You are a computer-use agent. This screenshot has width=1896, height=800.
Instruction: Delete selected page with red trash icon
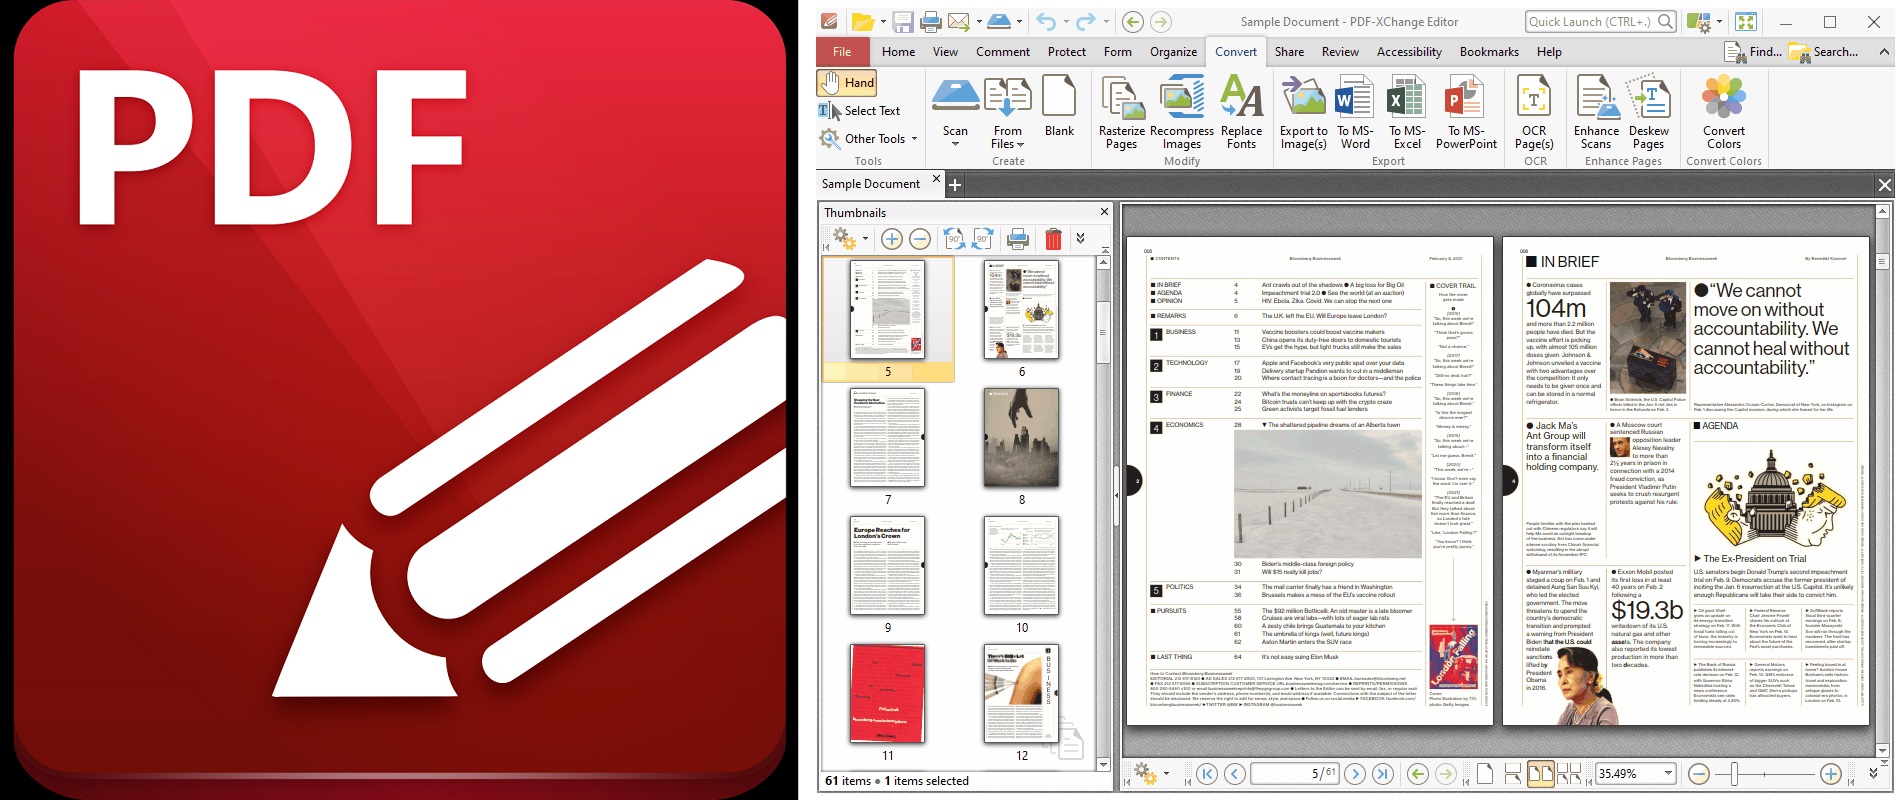click(1053, 239)
